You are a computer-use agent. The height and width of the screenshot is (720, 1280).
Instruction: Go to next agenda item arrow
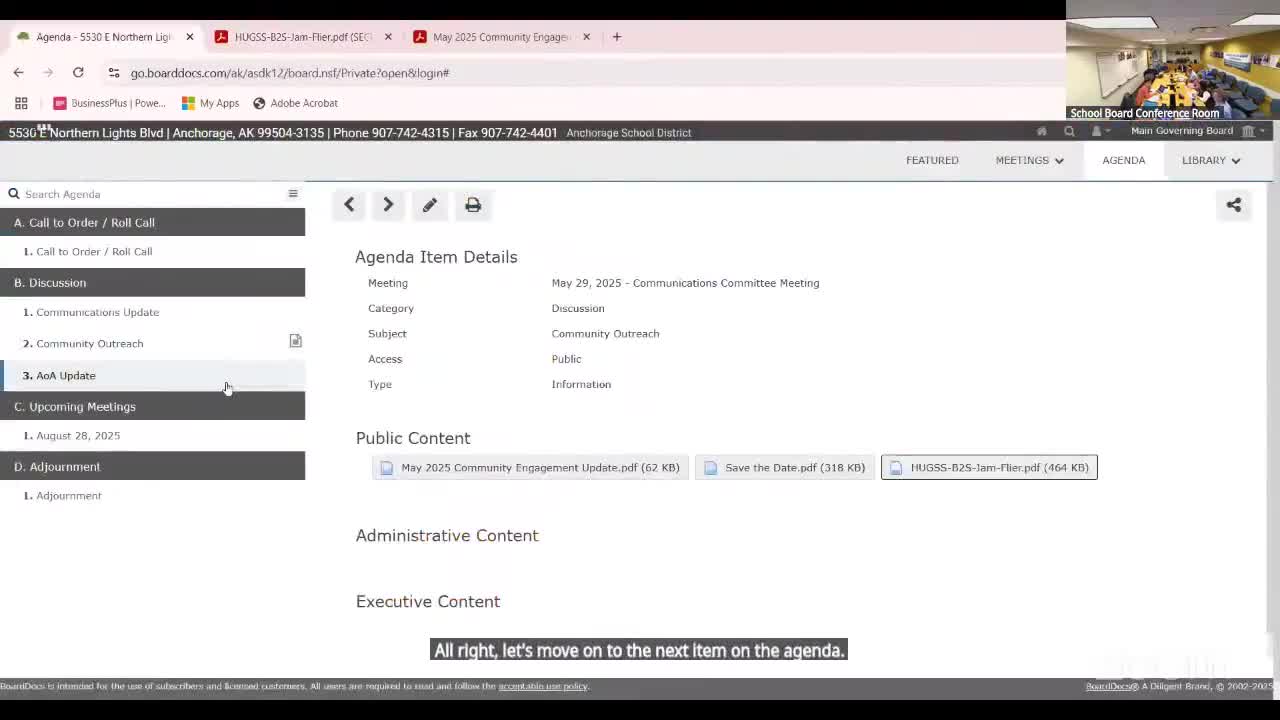[388, 205]
